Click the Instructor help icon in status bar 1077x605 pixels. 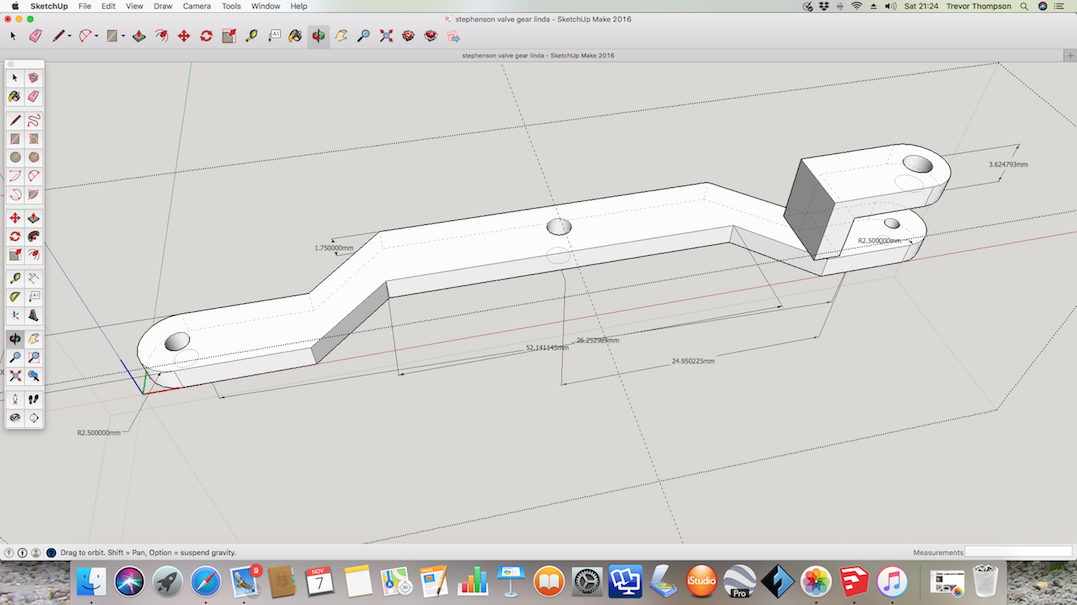point(51,552)
